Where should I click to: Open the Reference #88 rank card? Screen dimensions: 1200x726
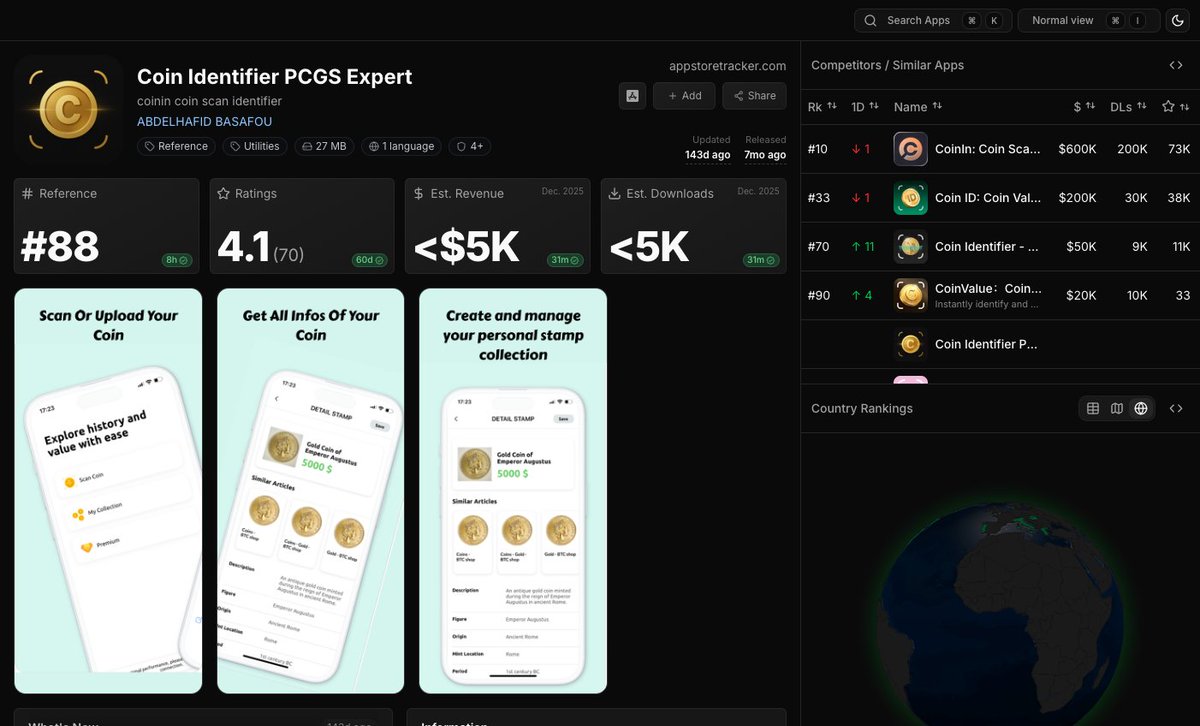point(106,226)
